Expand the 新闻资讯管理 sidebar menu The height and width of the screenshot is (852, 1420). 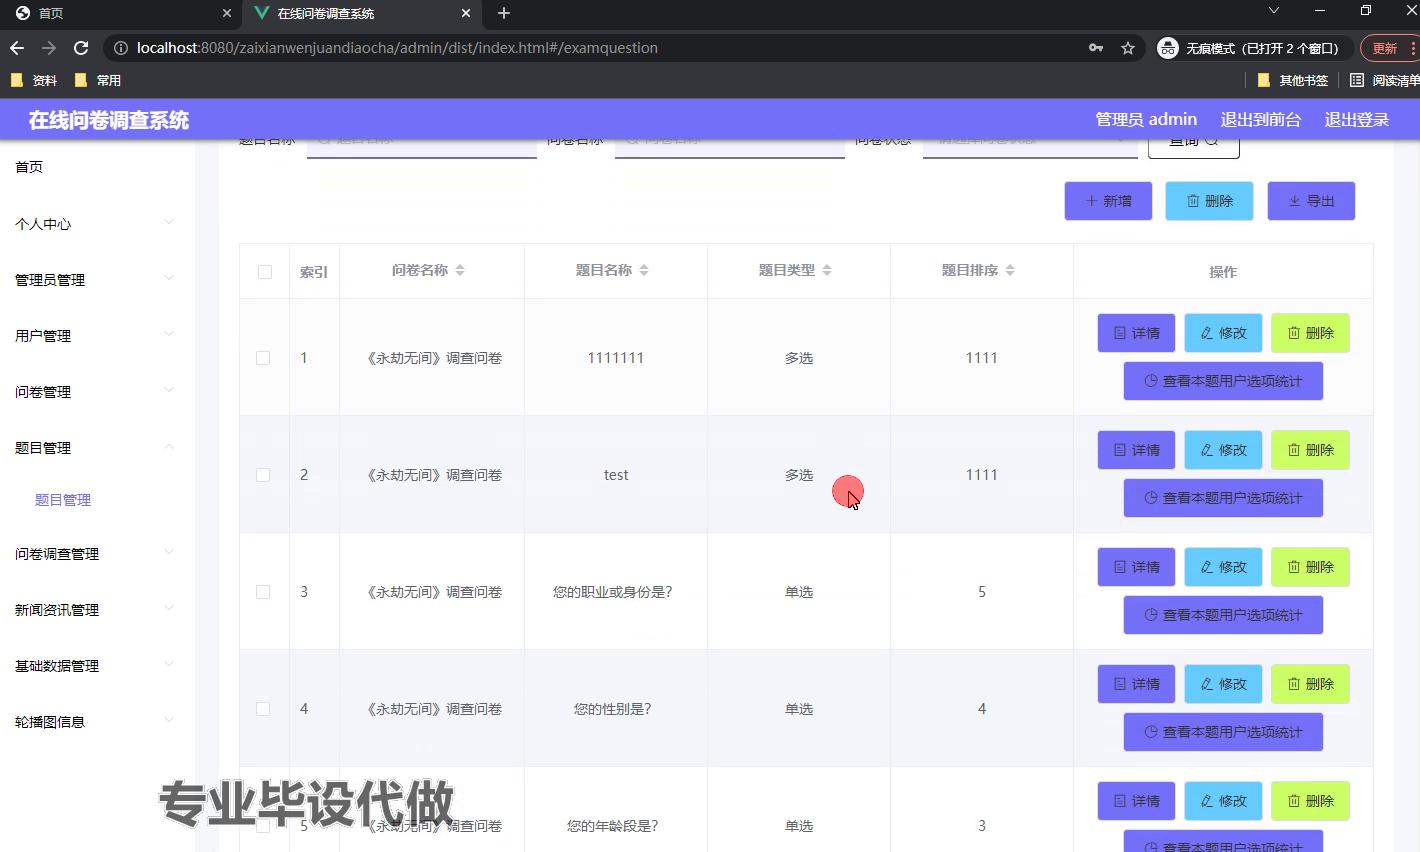click(x=95, y=610)
